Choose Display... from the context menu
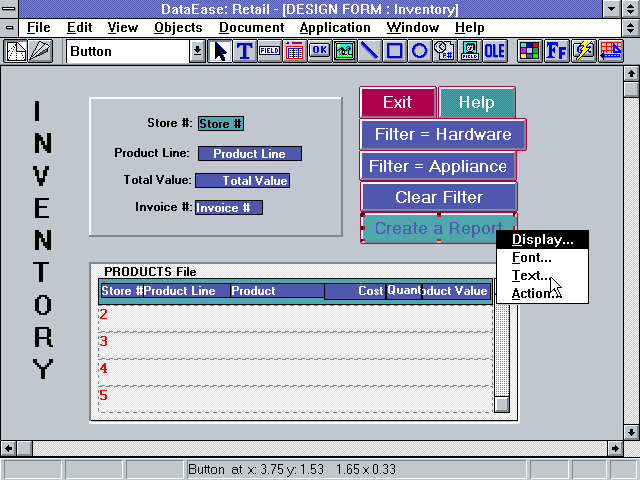The width and height of the screenshot is (640, 480). [x=542, y=240]
